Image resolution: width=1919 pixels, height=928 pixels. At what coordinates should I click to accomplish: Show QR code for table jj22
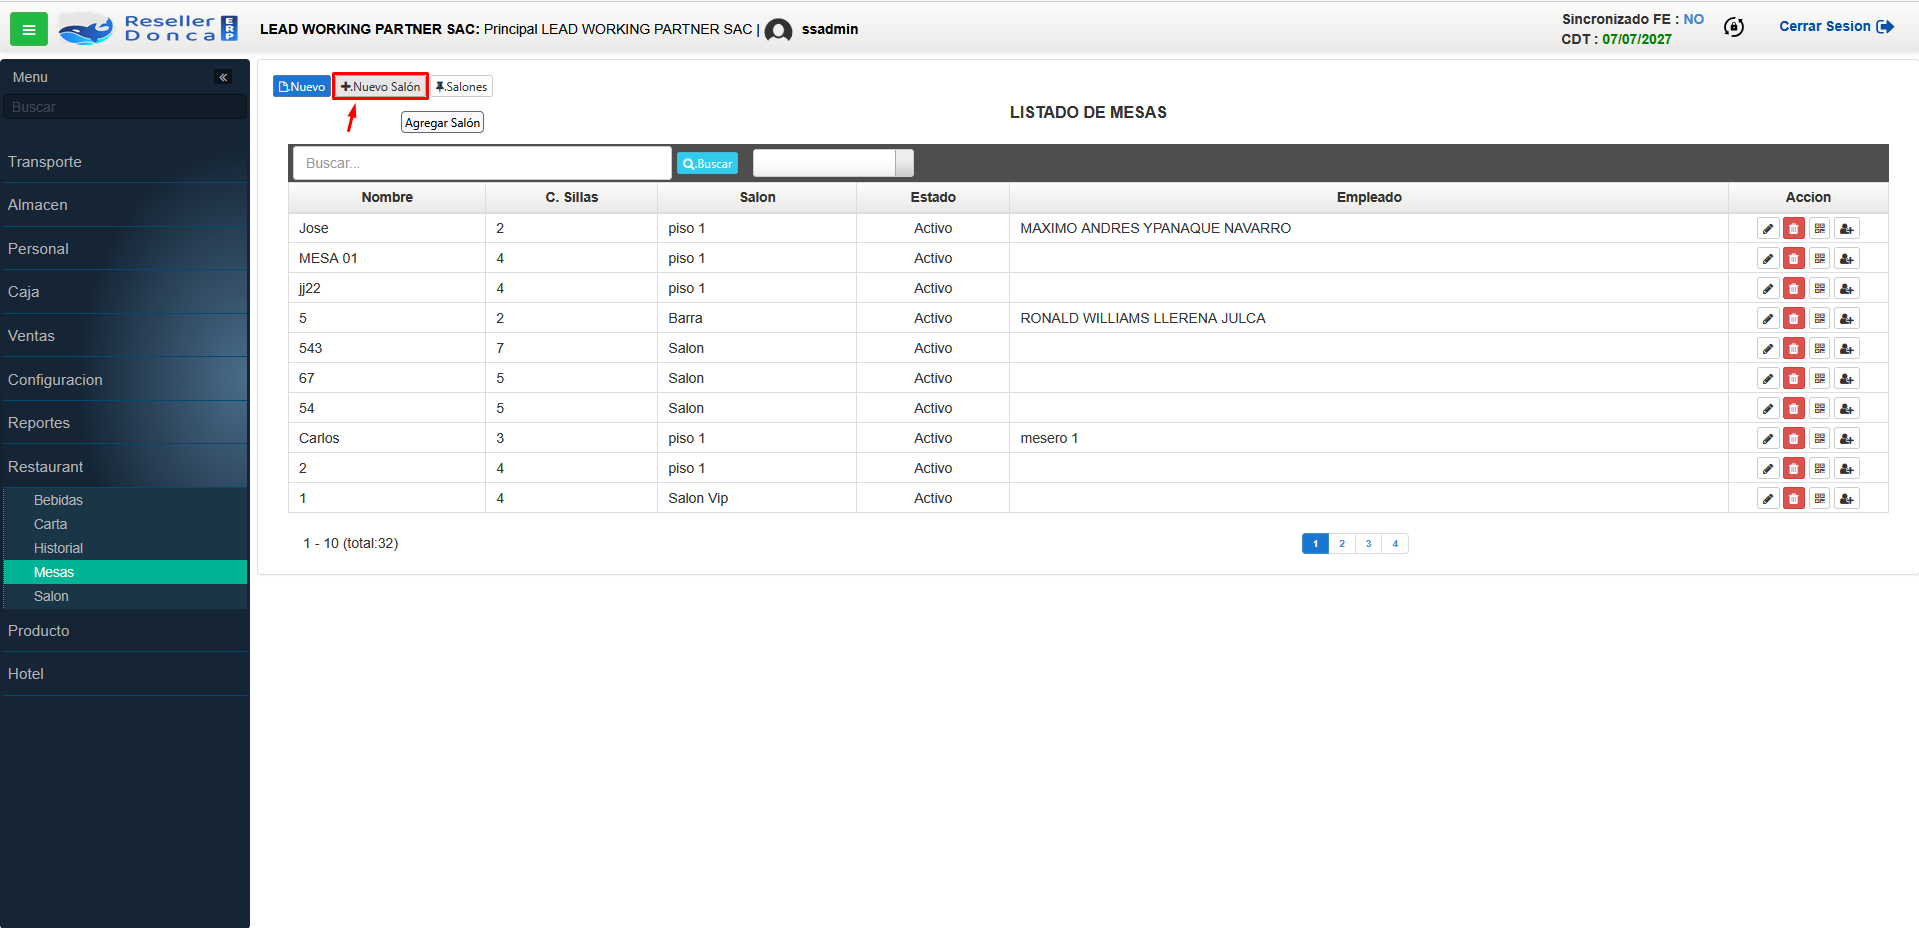point(1820,289)
